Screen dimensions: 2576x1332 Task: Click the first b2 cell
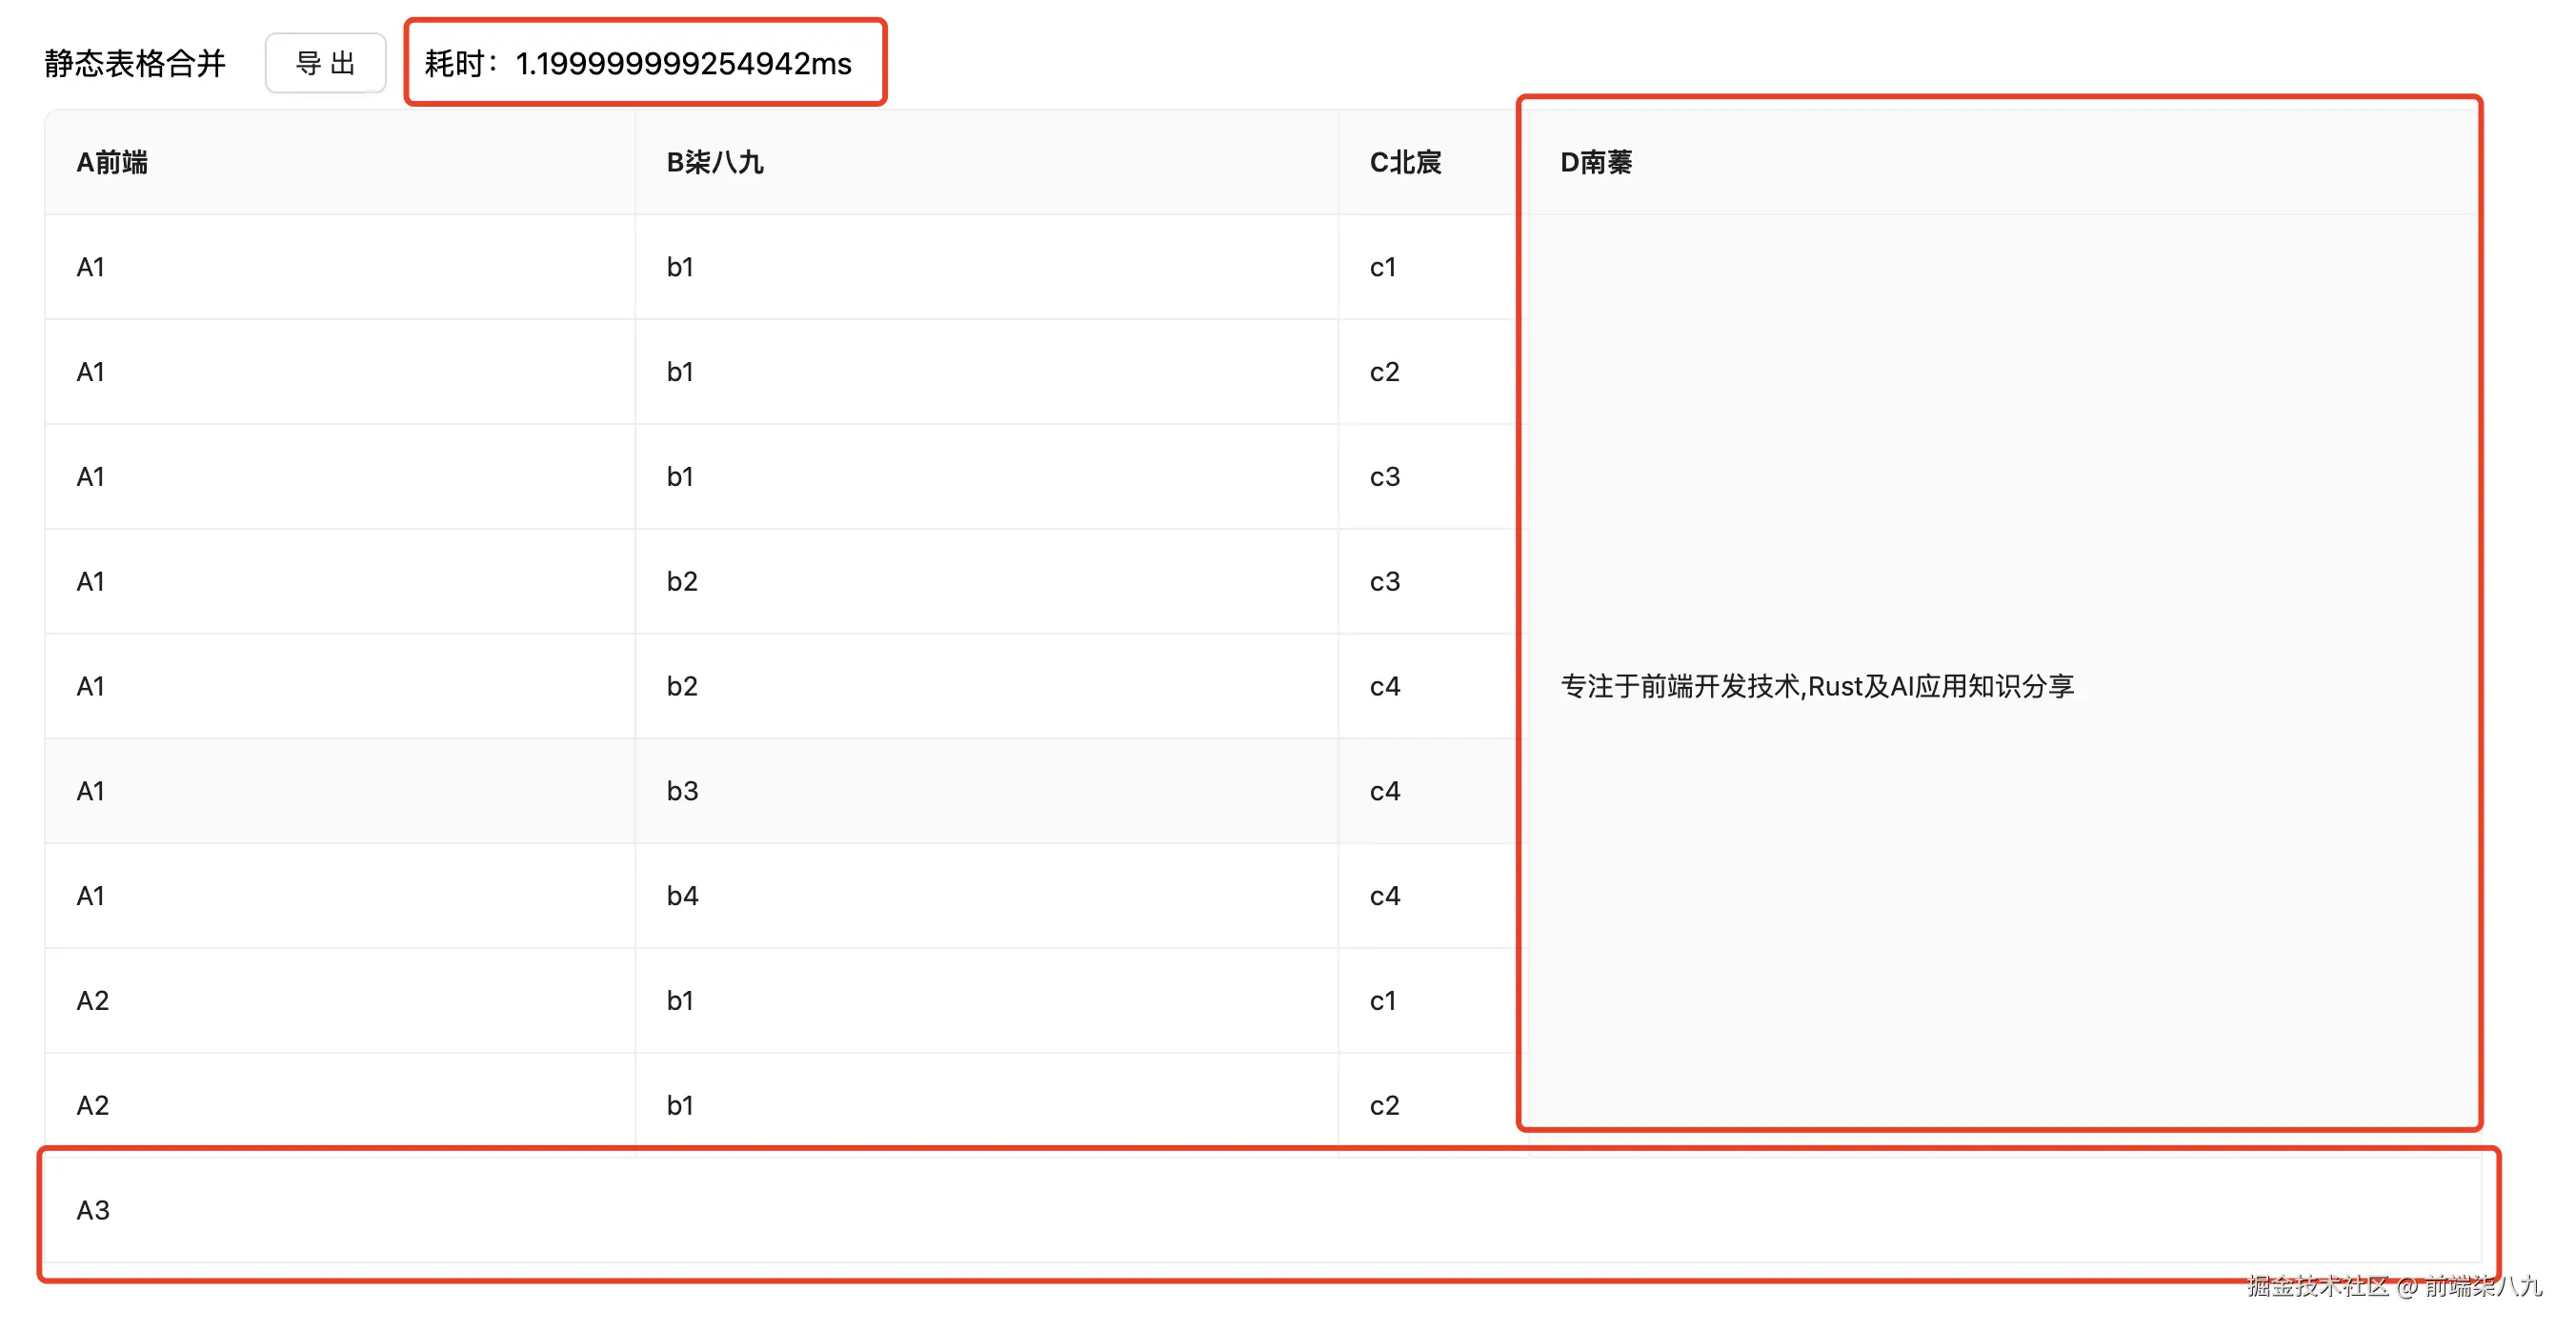pos(682,581)
